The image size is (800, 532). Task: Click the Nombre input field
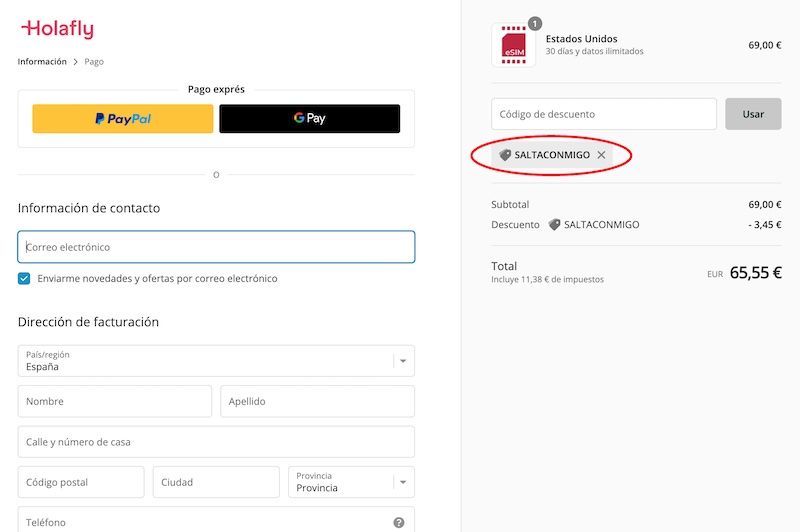[x=115, y=401]
